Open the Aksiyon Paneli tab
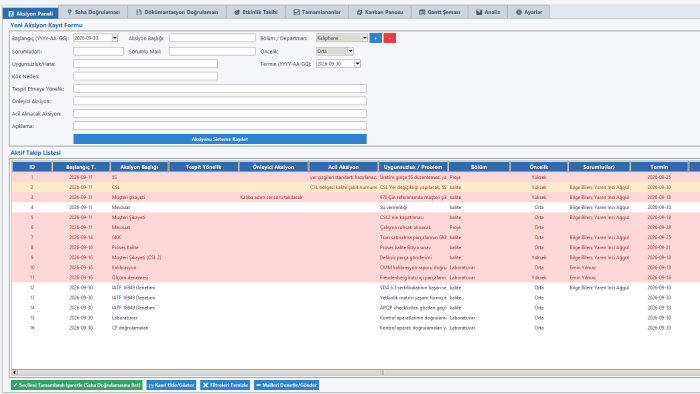Screen dimensions: 700x394 [x=30, y=12]
